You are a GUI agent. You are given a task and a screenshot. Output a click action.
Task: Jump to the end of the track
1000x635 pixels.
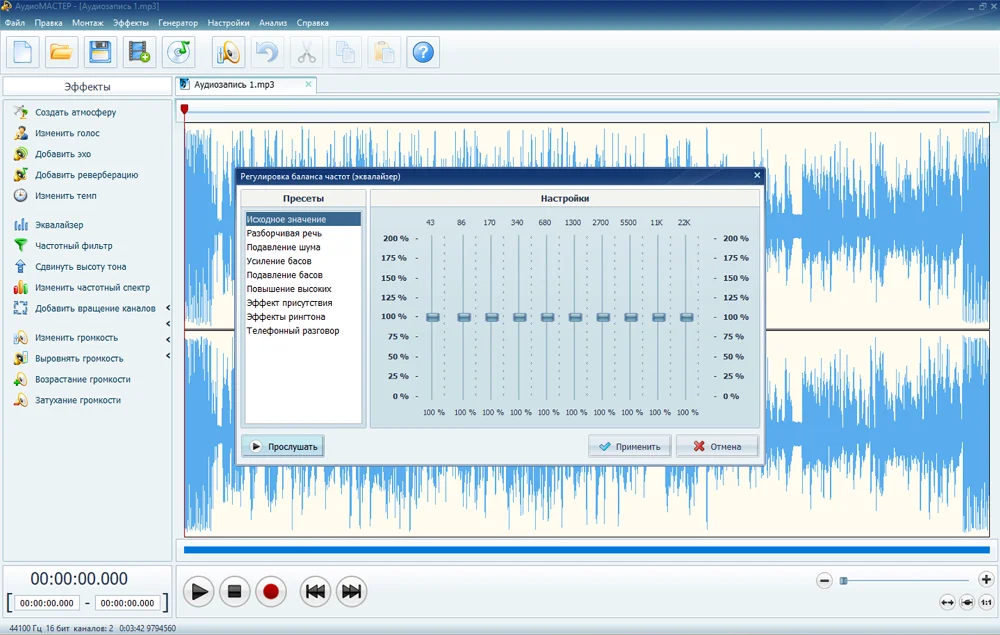coord(351,591)
